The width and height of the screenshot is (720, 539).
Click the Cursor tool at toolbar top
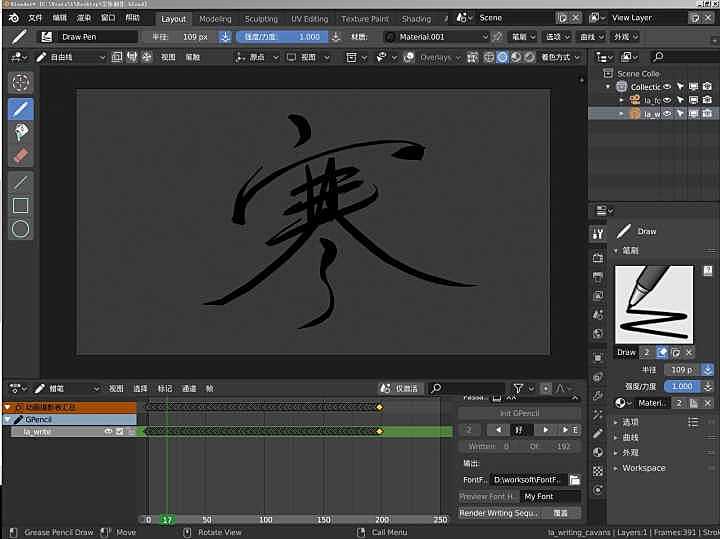pos(20,81)
